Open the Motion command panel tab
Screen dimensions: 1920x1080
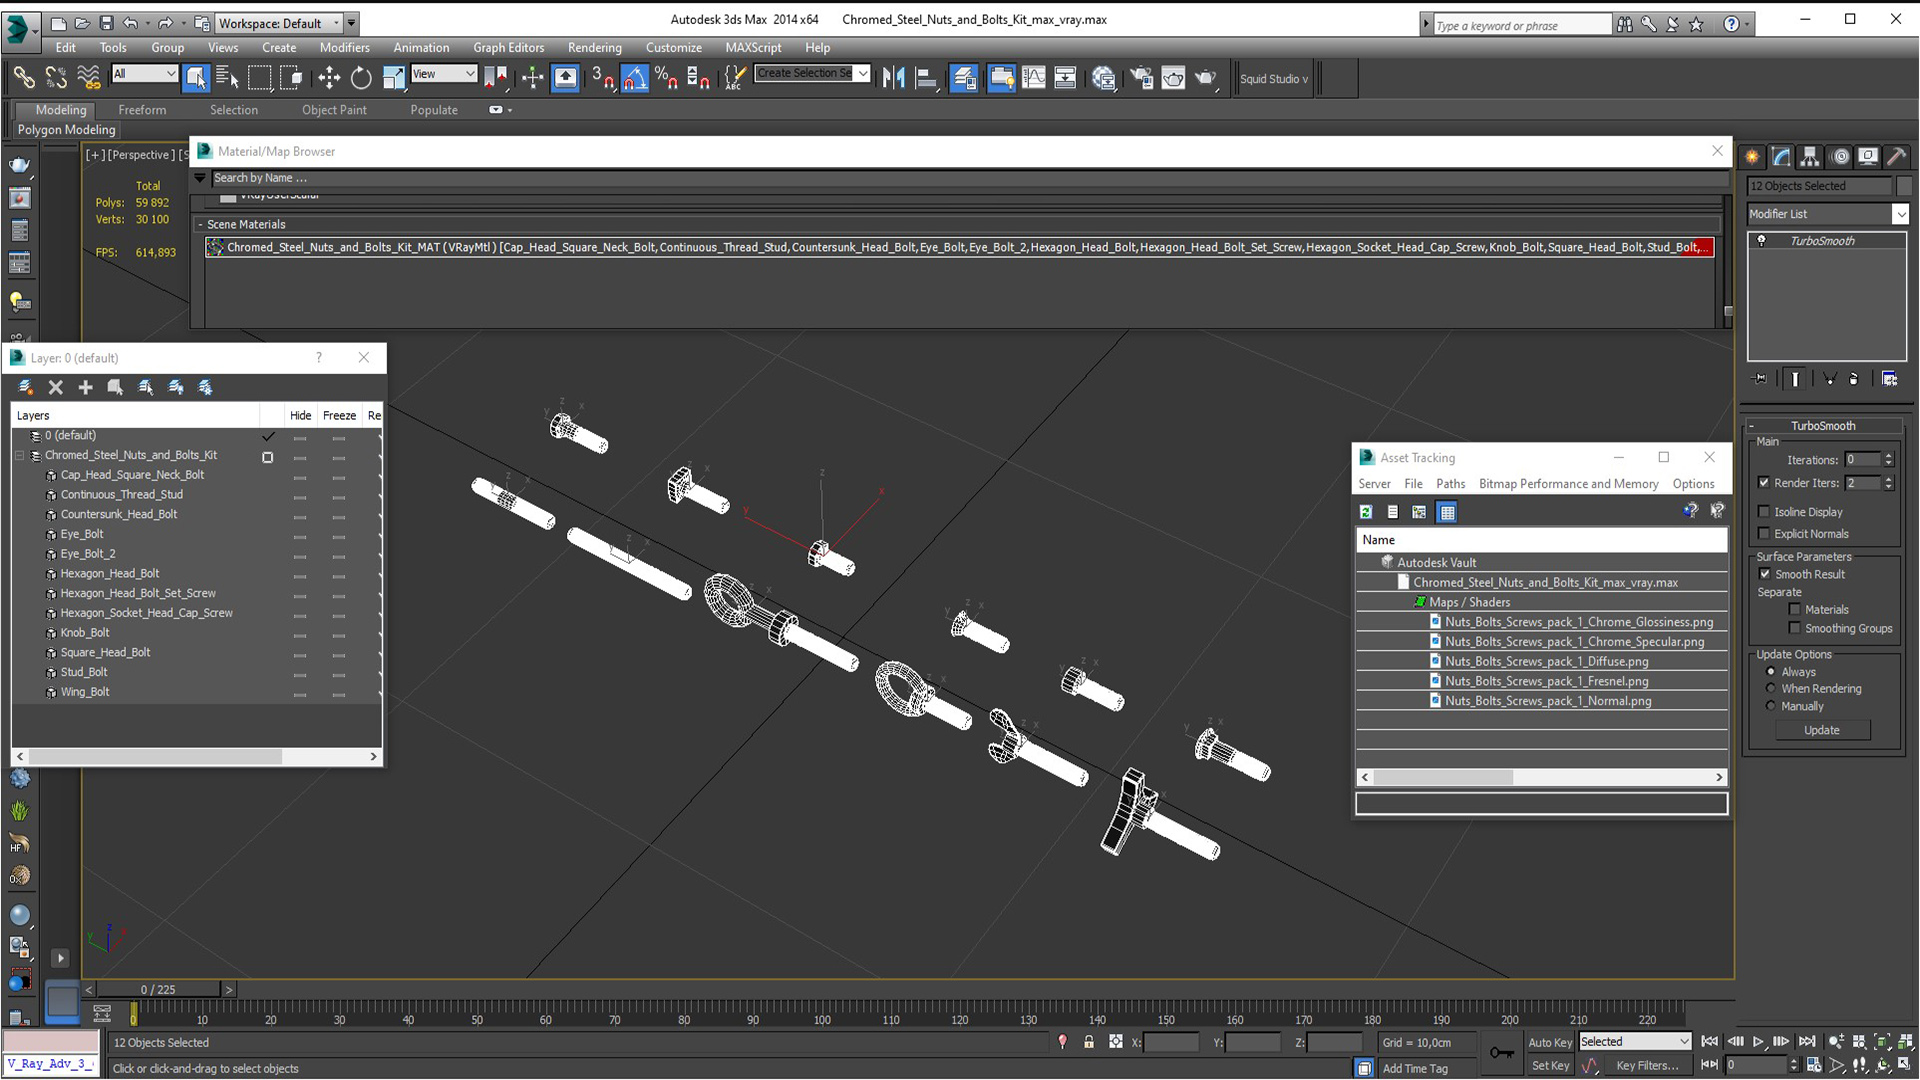click(1839, 157)
